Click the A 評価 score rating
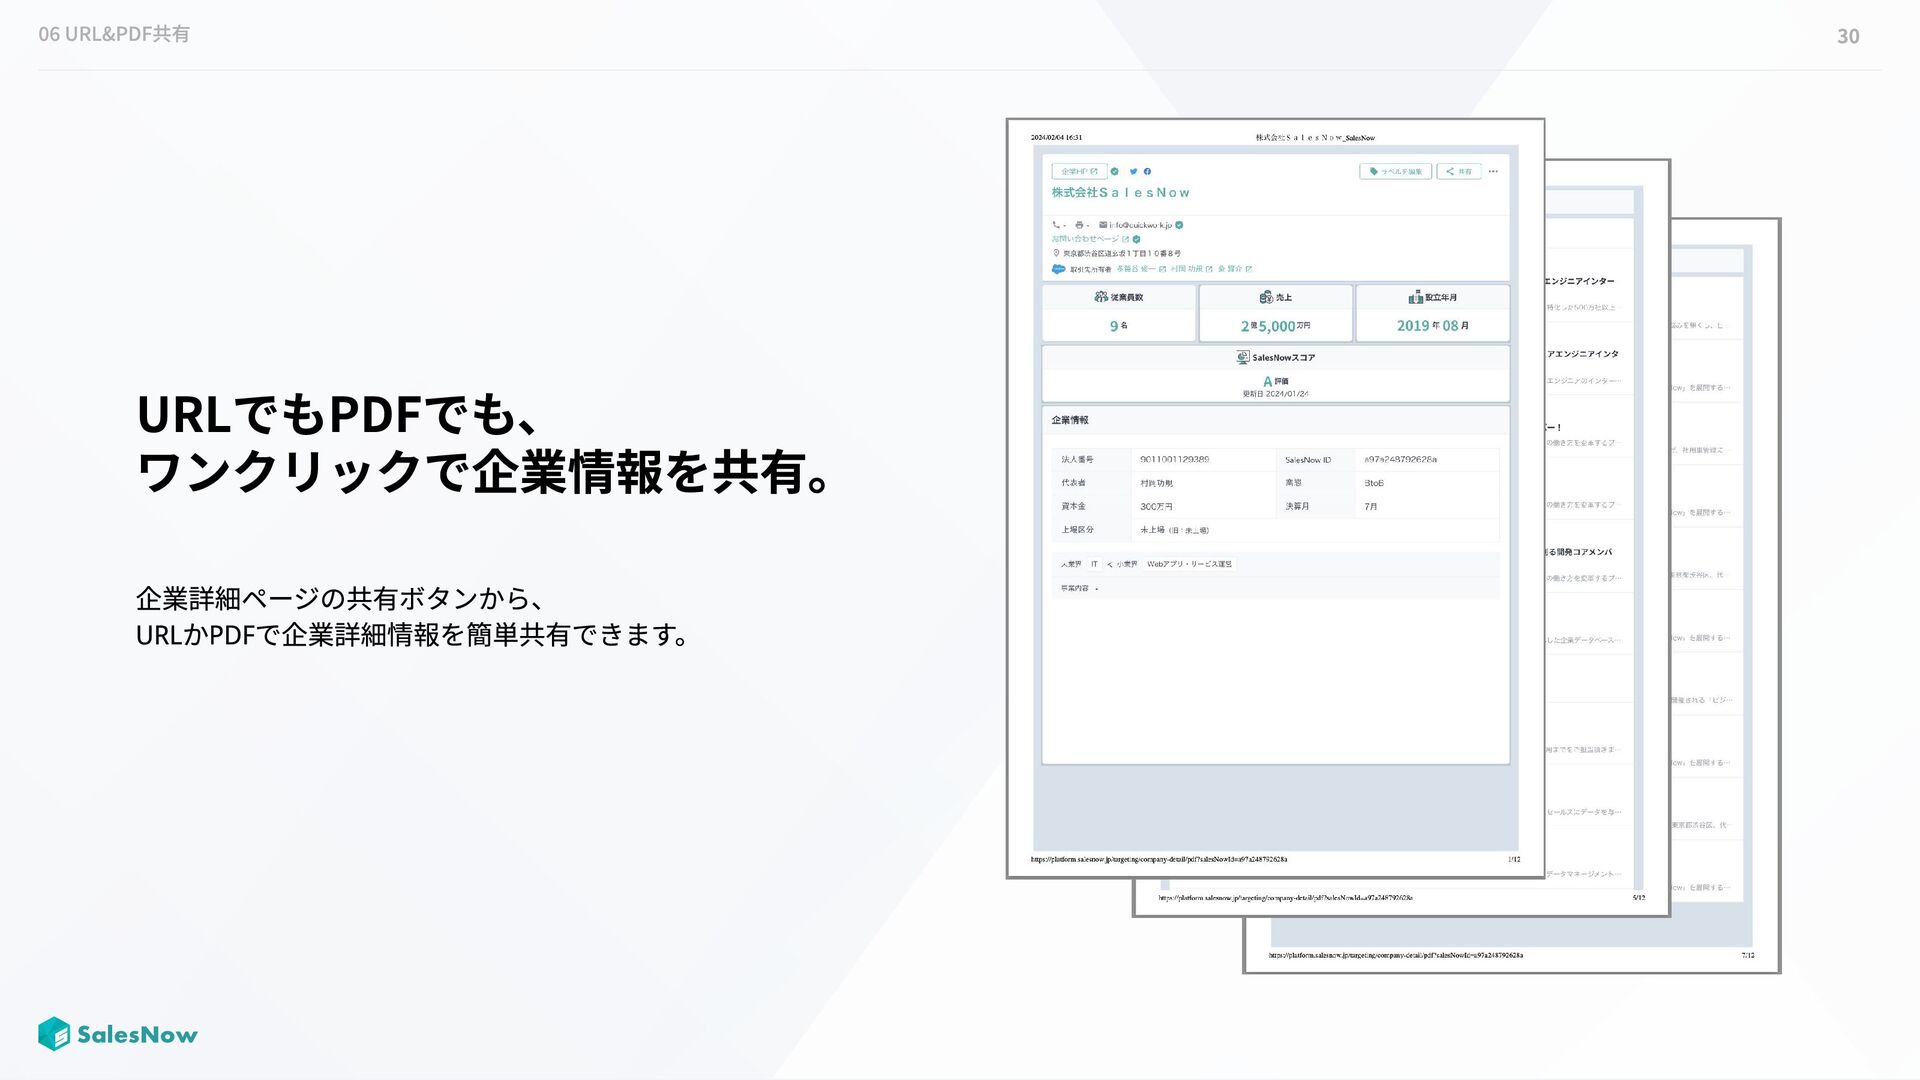 pyautogui.click(x=1275, y=381)
